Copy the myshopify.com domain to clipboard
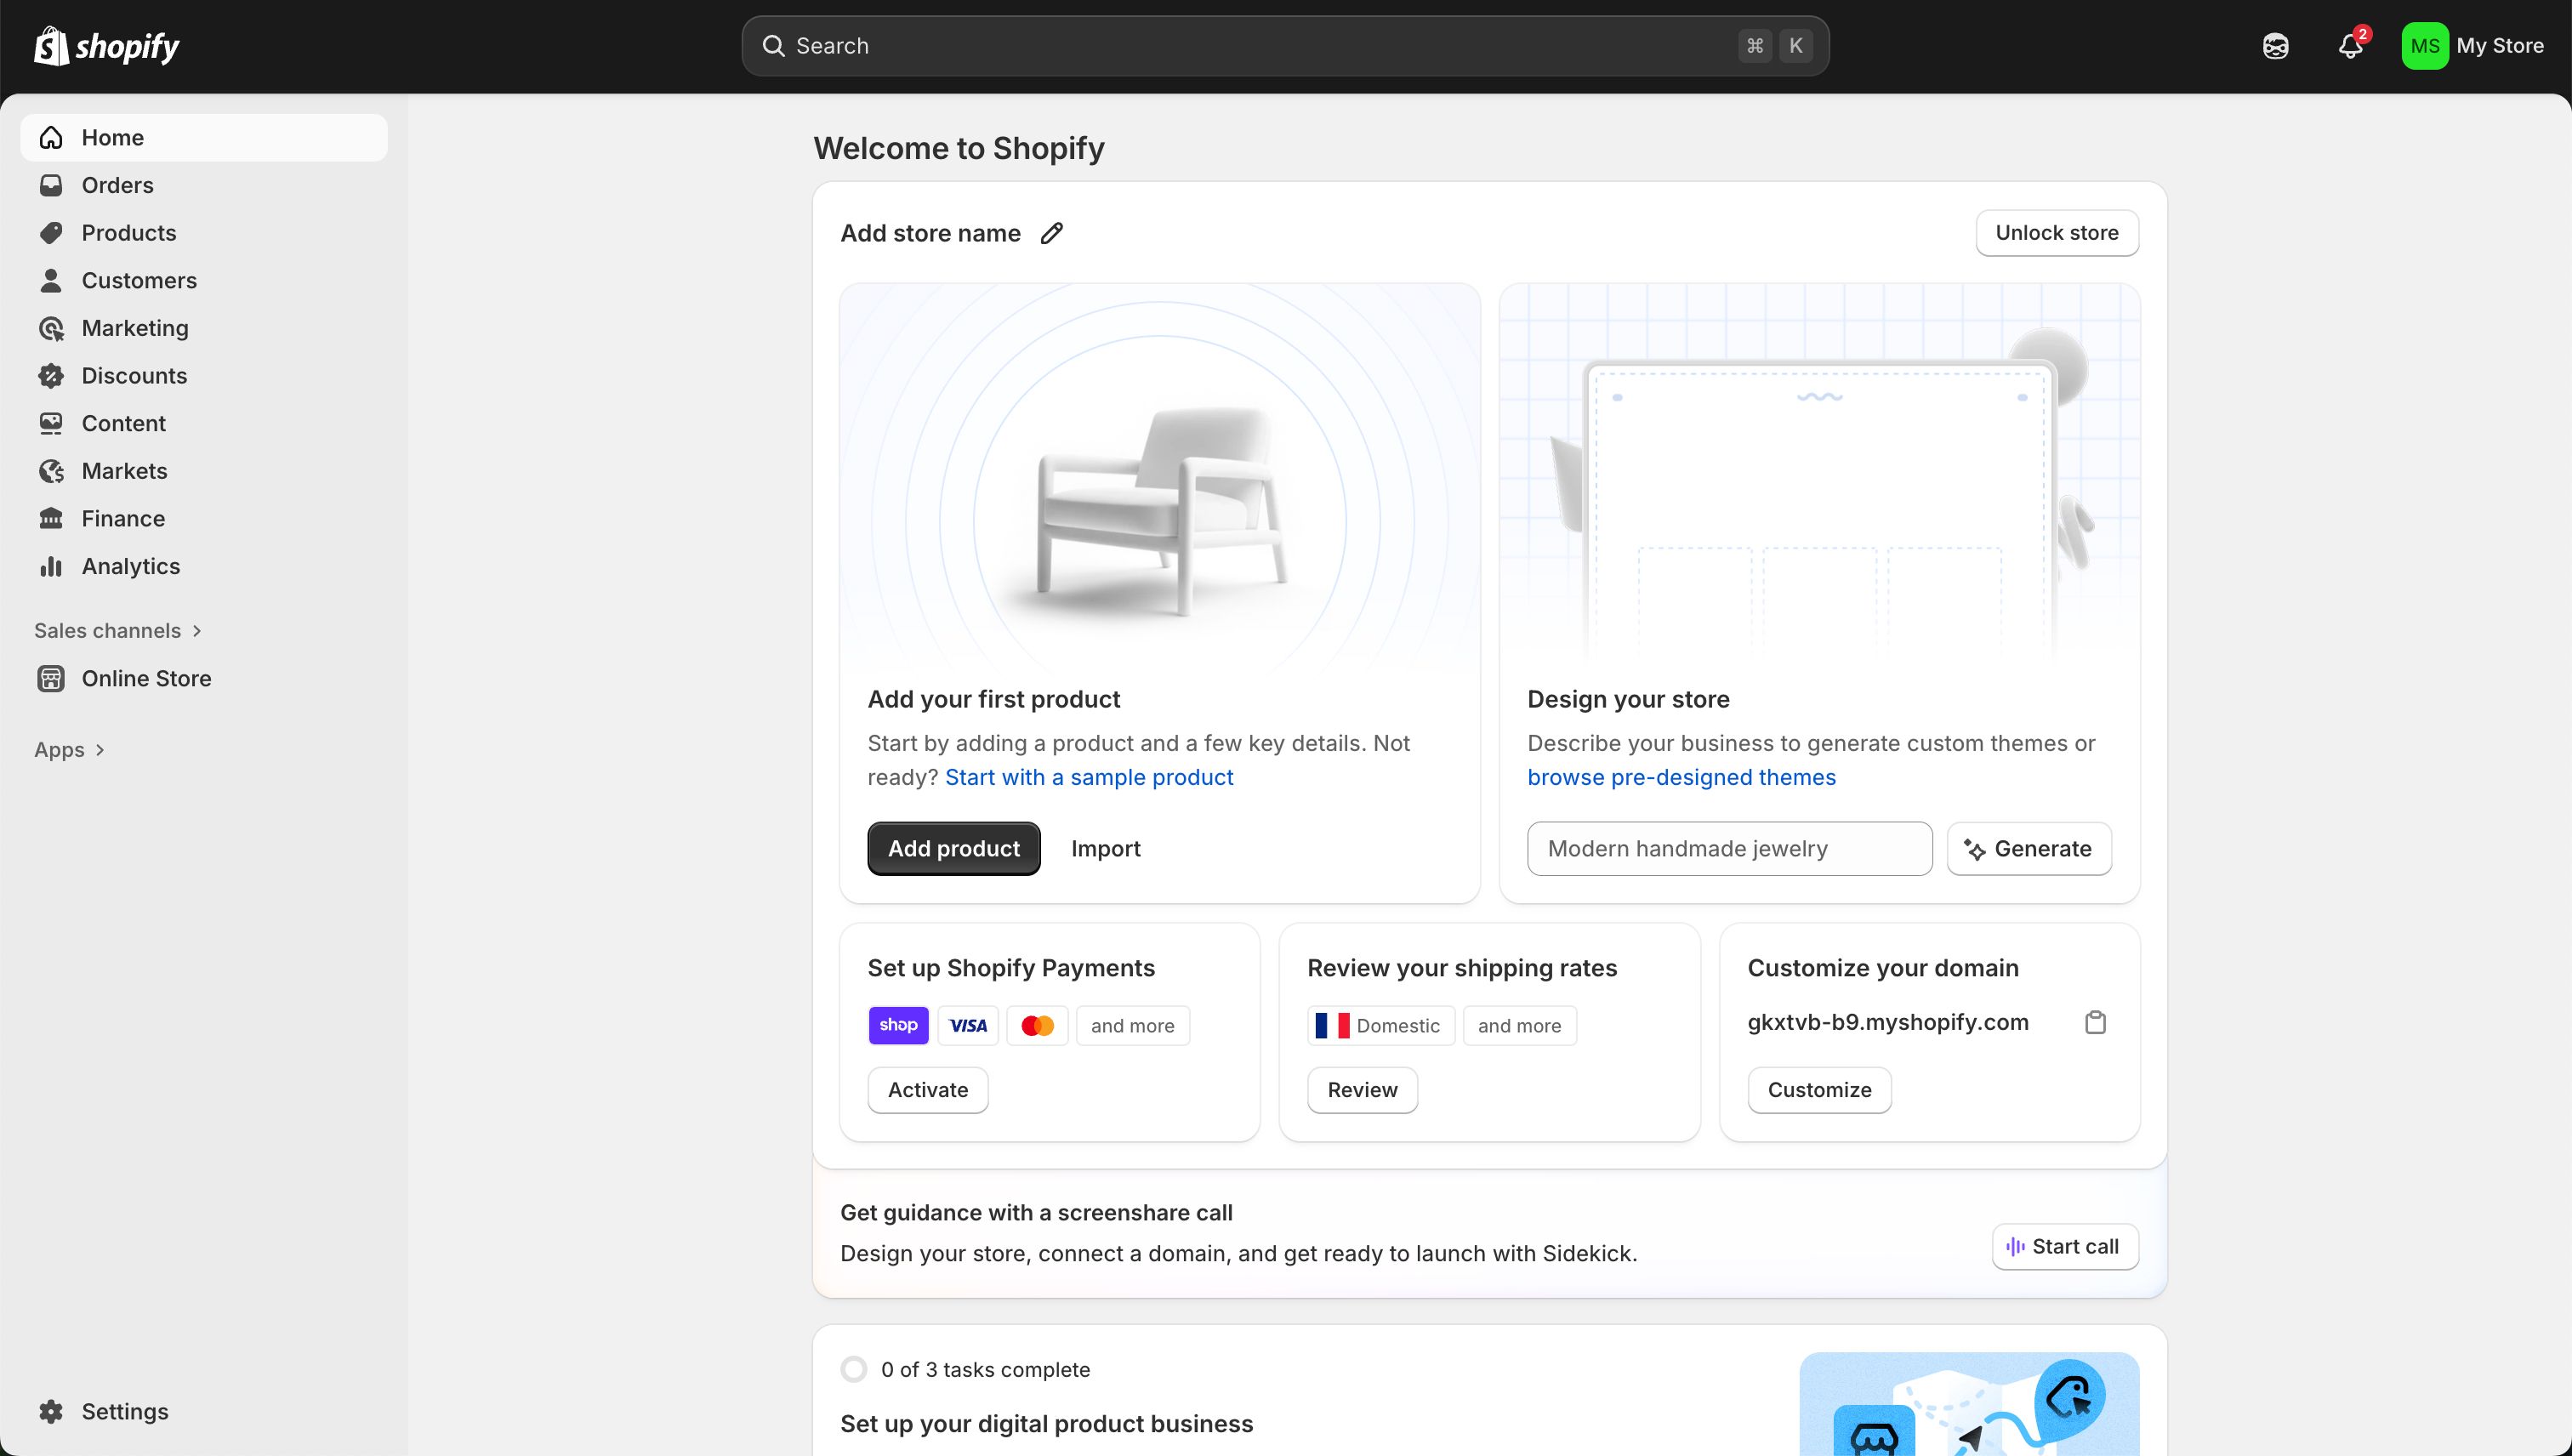Image resolution: width=2572 pixels, height=1456 pixels. [x=2096, y=1021]
